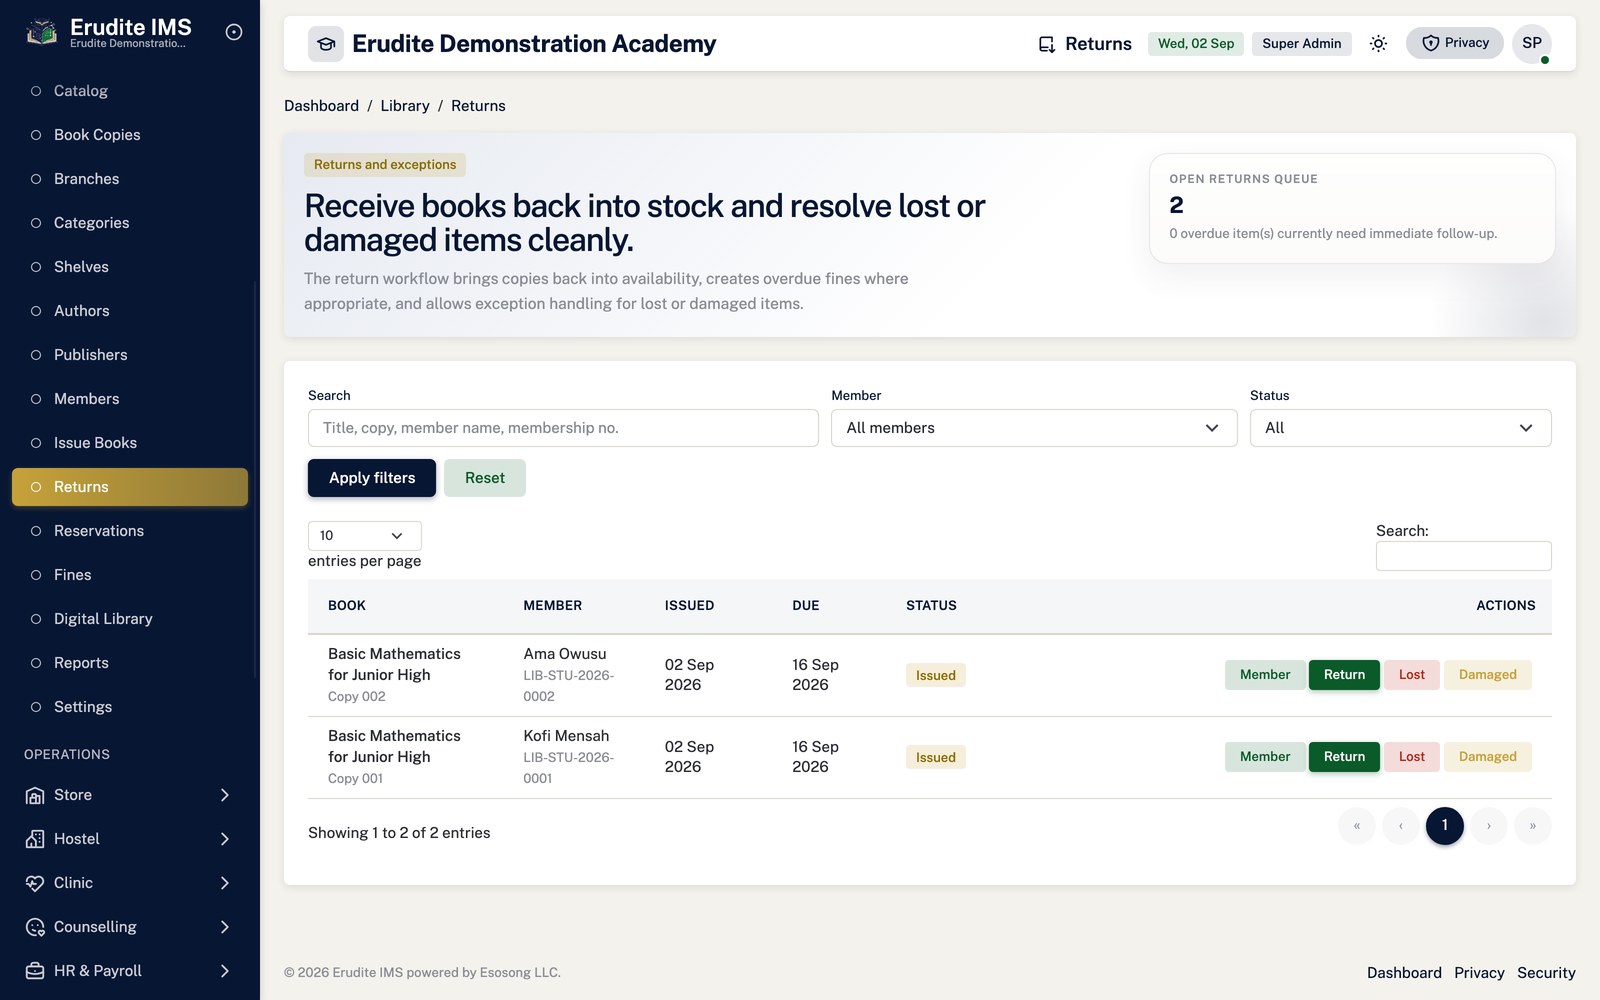Image resolution: width=1600 pixels, height=1000 pixels.
Task: Open Catalog in the sidebar
Action: pyautogui.click(x=130, y=91)
